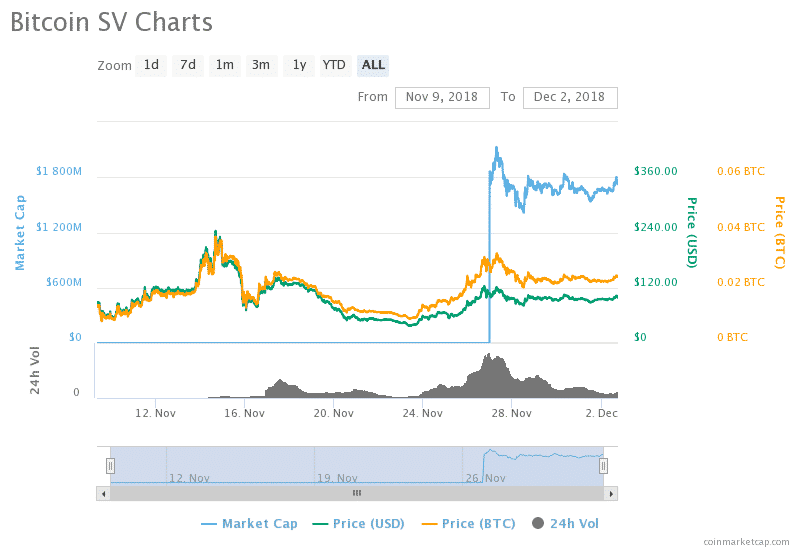Choose the YTD zoom option
The image size is (800, 550).
pos(335,65)
